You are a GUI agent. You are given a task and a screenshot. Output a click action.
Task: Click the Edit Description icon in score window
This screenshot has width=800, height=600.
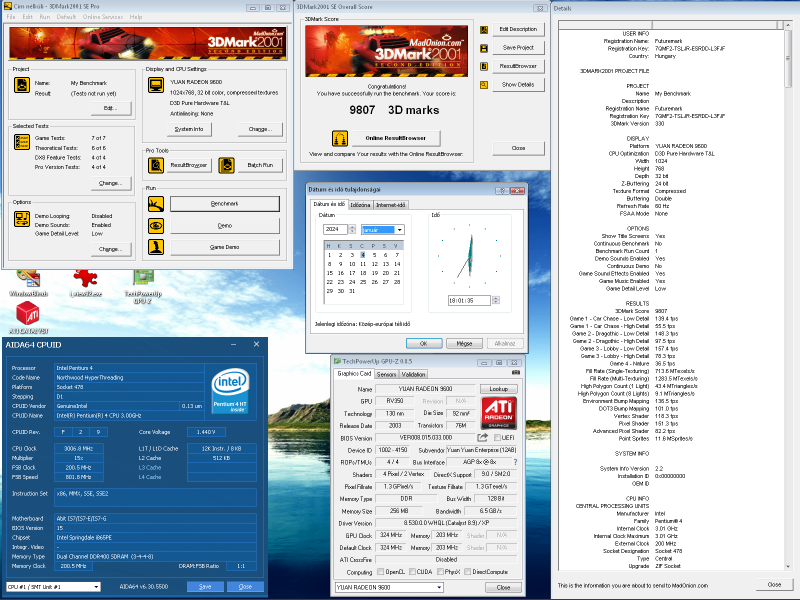coord(484,30)
